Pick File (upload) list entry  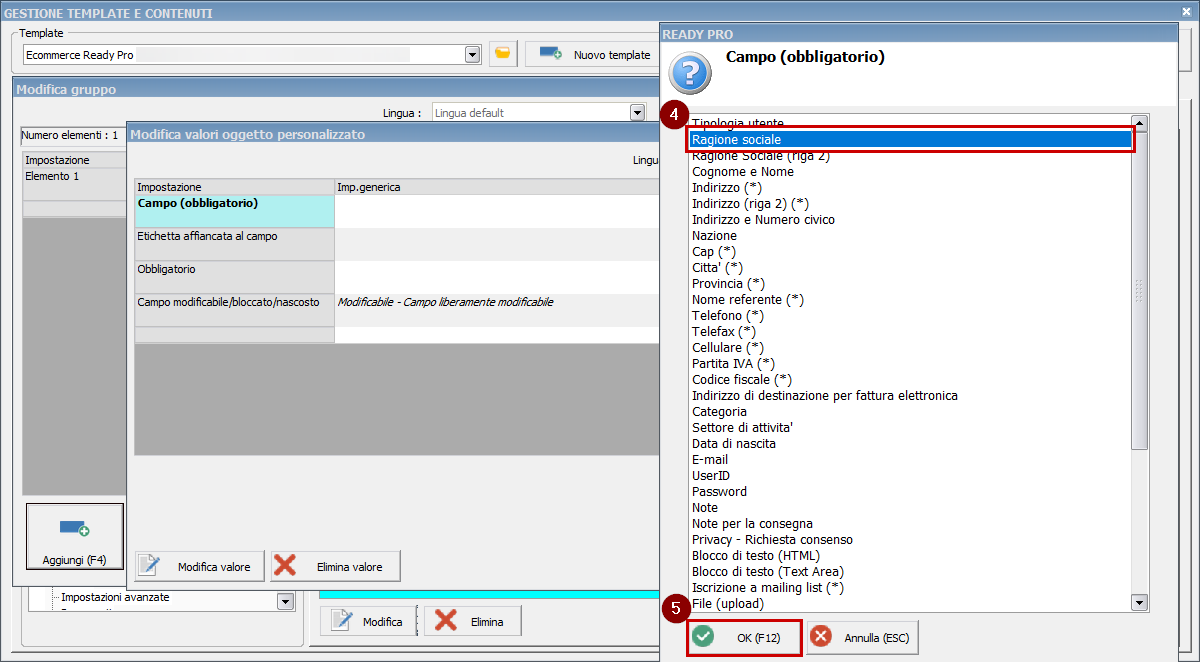[727, 604]
